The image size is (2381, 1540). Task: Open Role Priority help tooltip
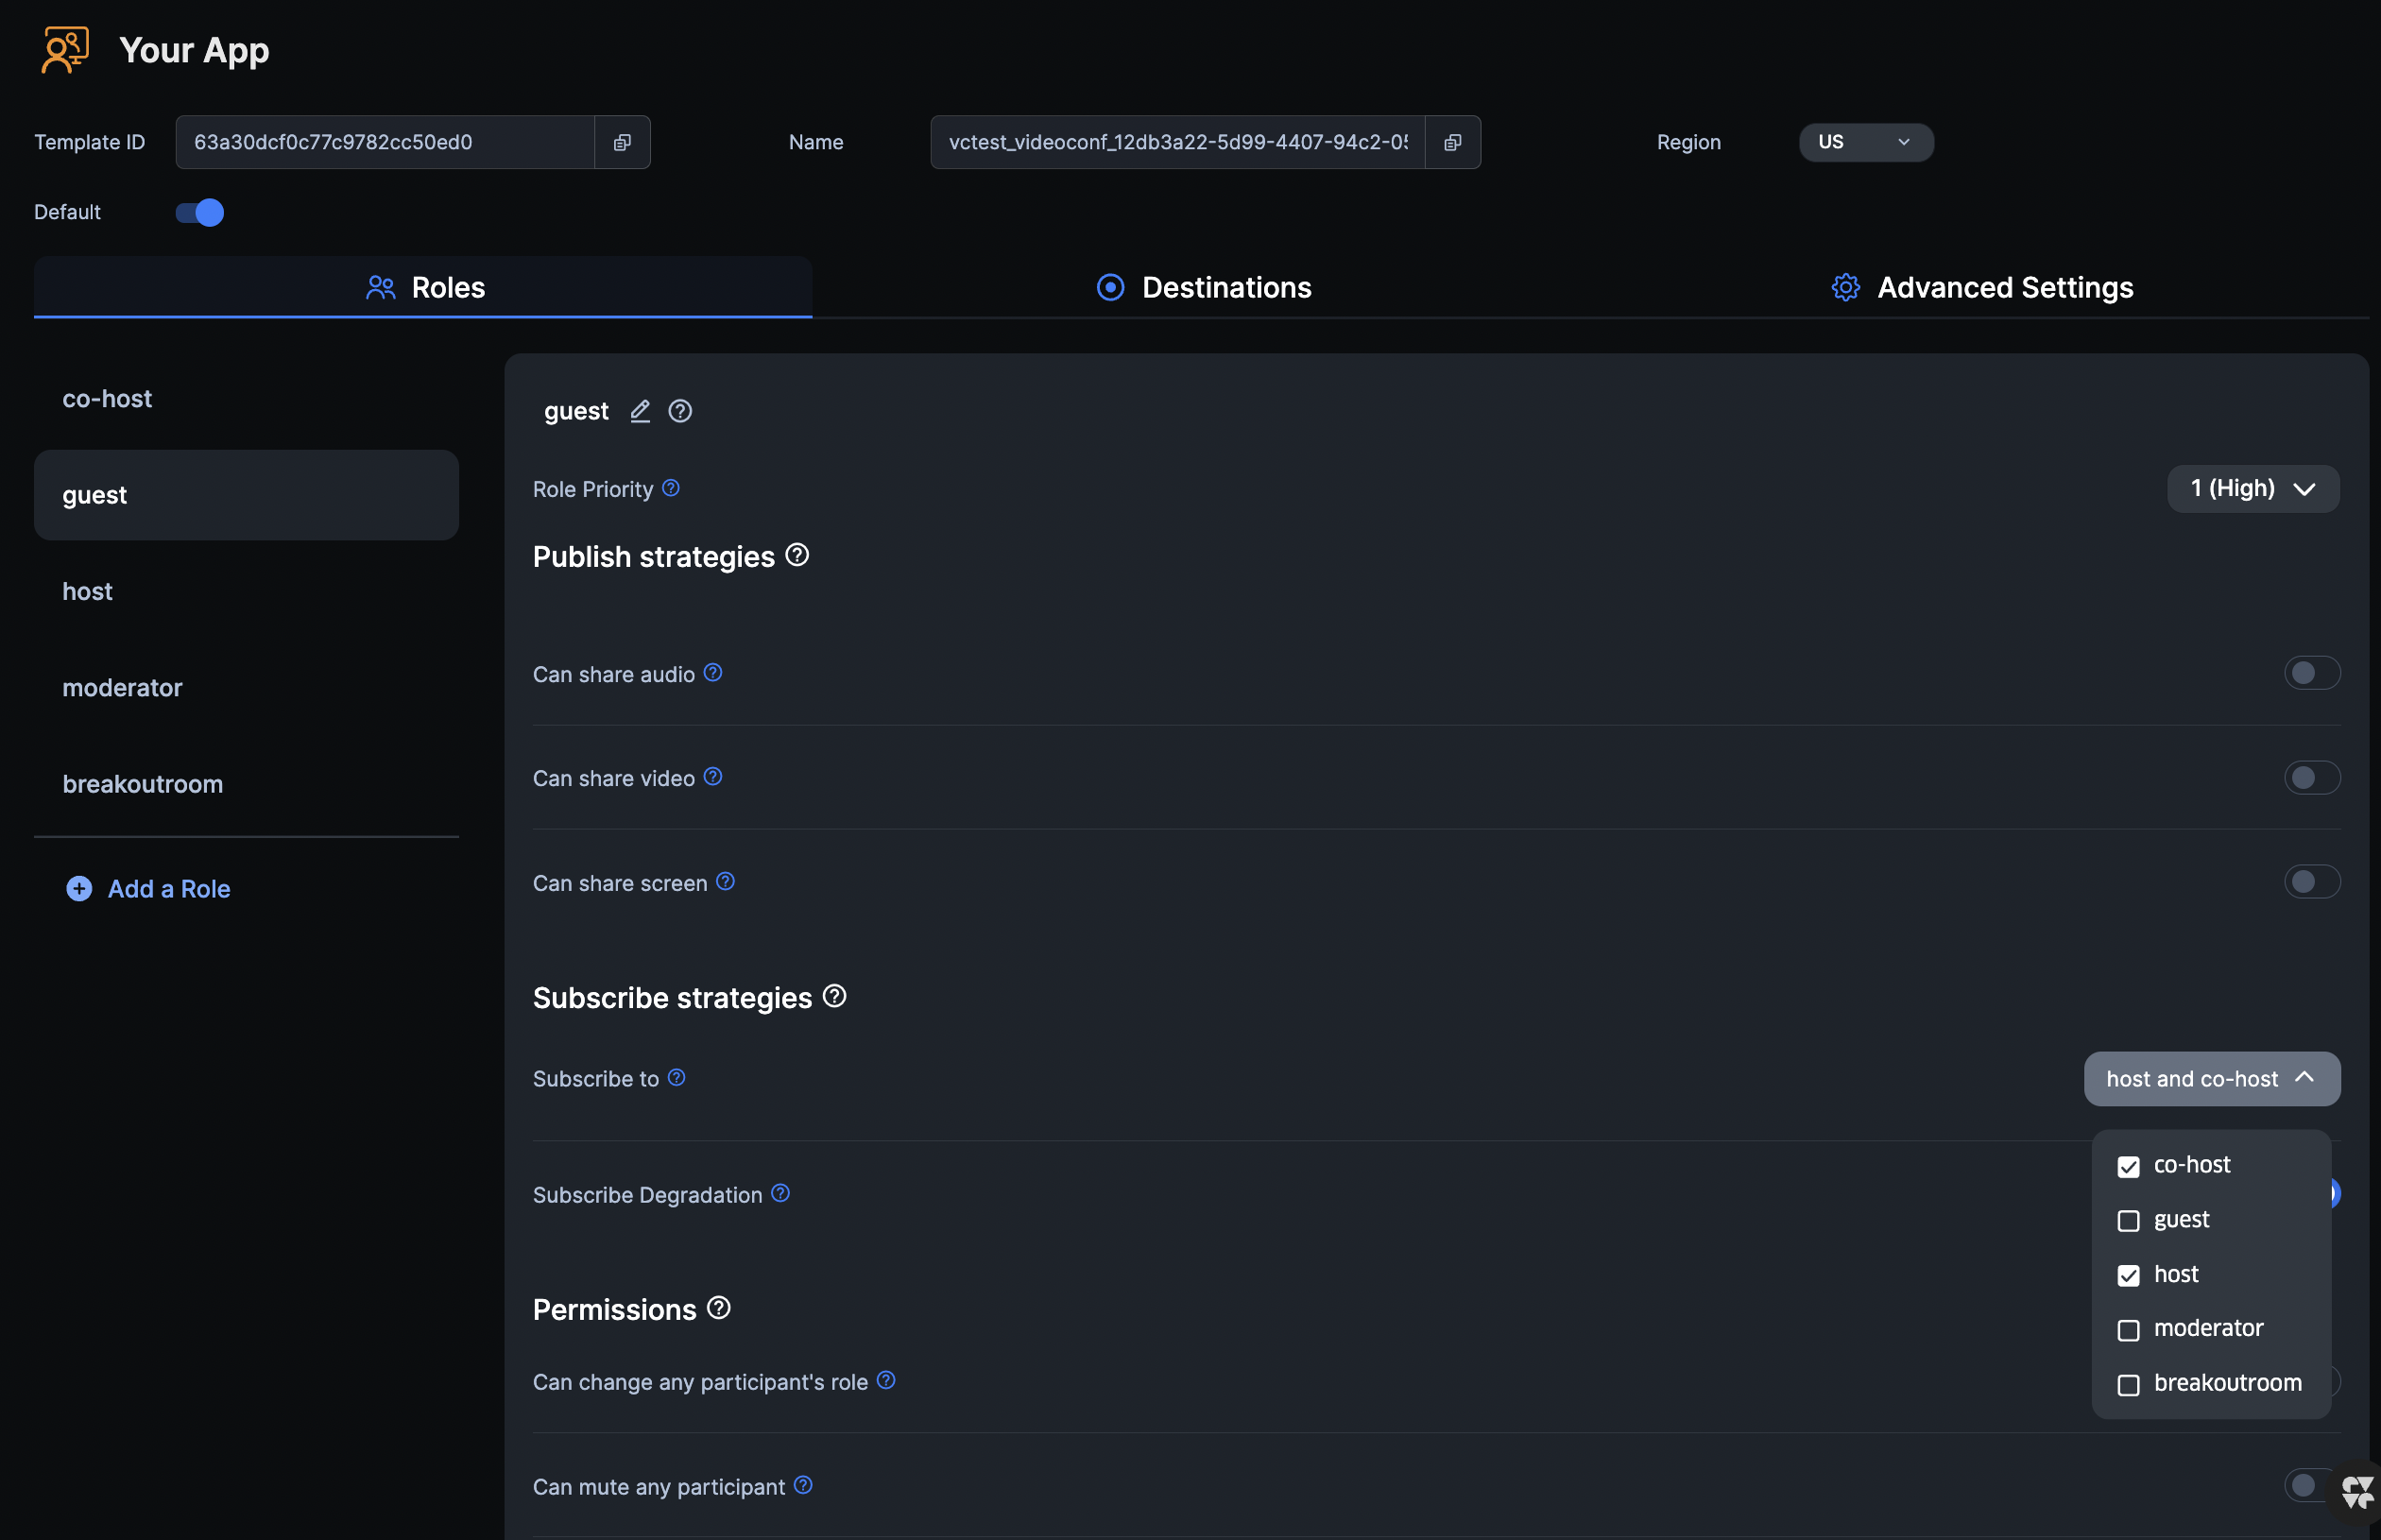pos(671,488)
